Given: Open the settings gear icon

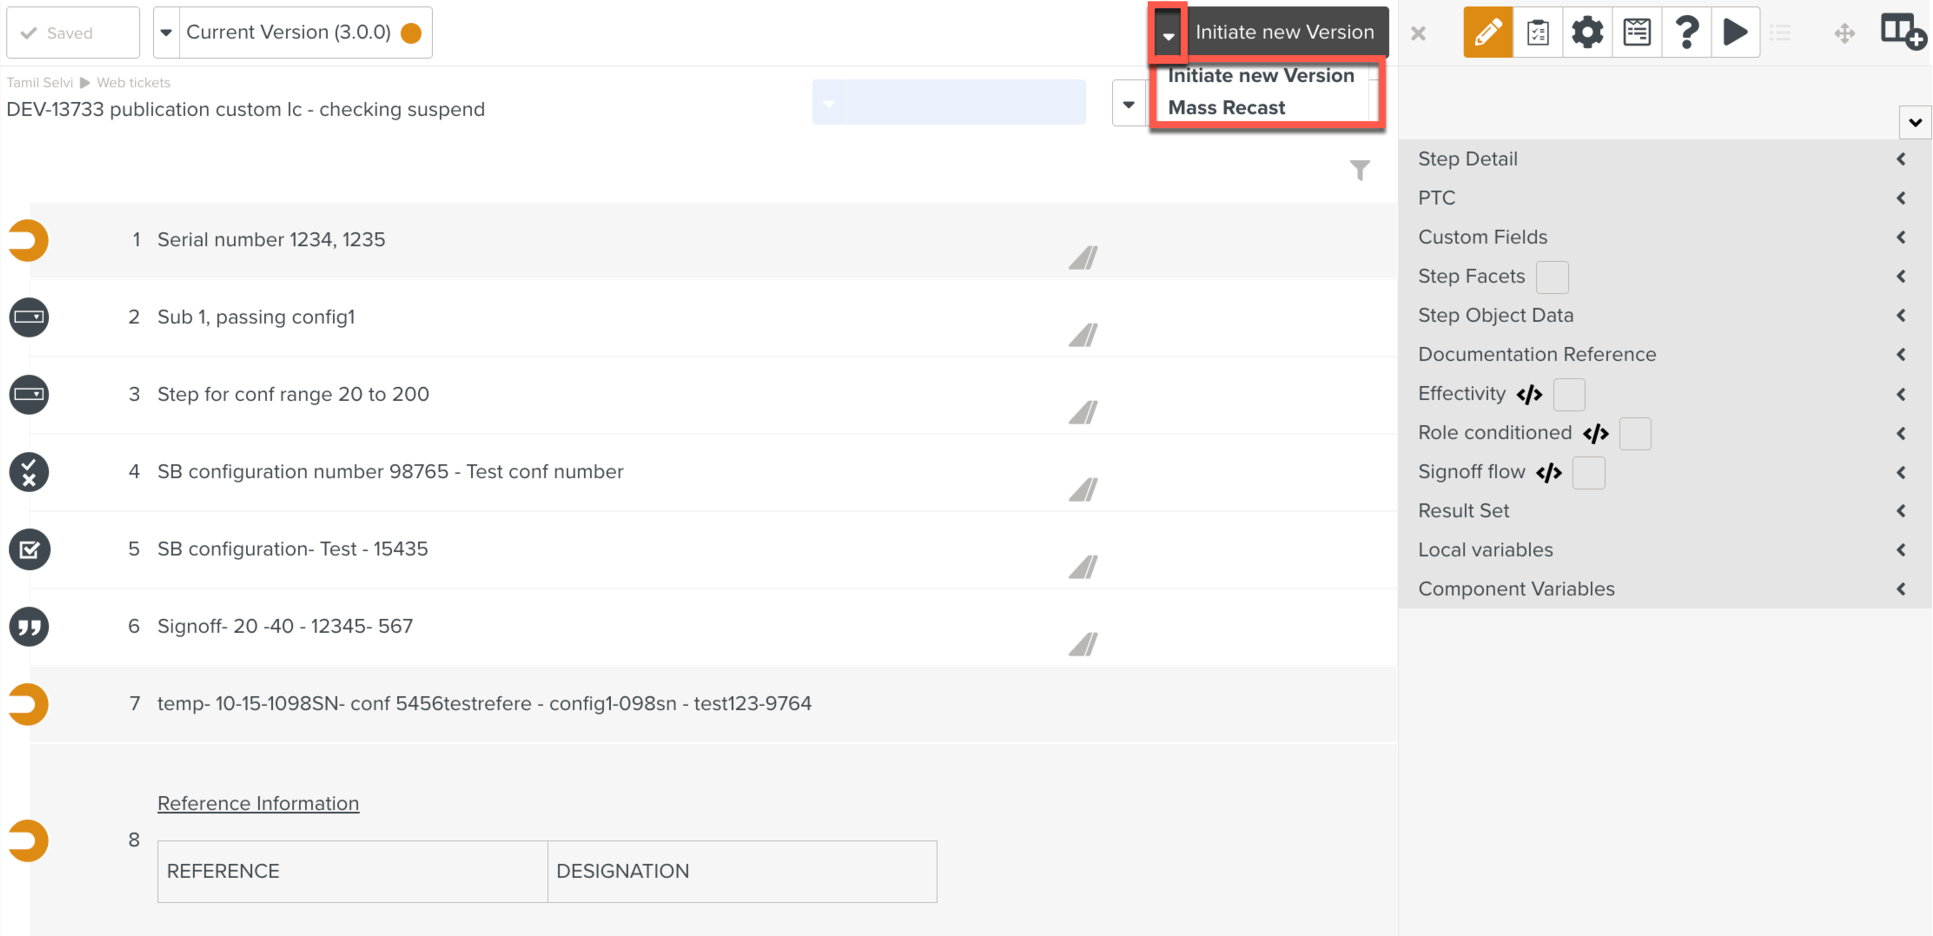Looking at the screenshot, I should [x=1587, y=31].
